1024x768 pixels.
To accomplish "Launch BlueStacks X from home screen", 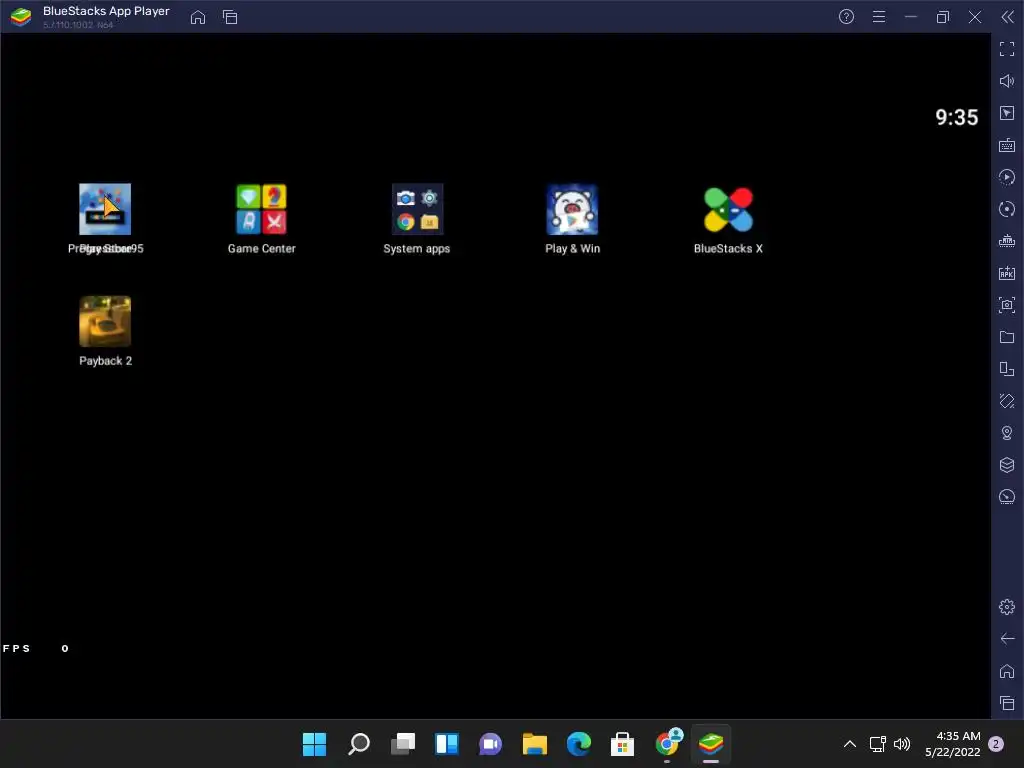I will click(728, 209).
